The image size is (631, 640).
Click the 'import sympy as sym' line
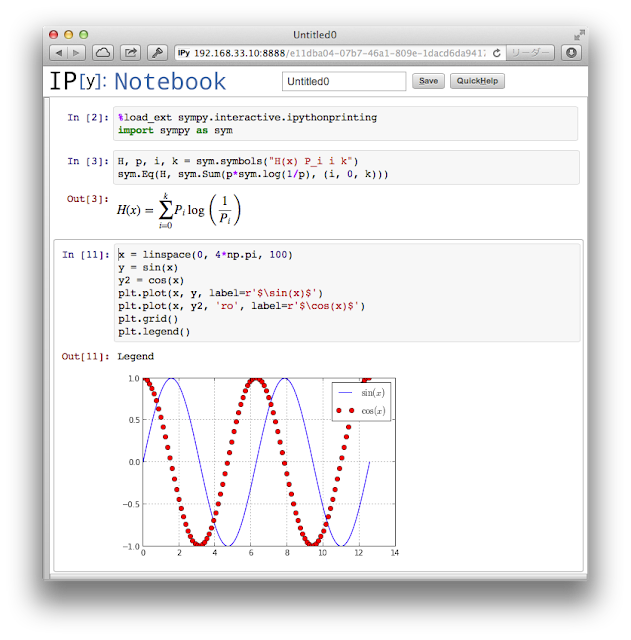(176, 130)
